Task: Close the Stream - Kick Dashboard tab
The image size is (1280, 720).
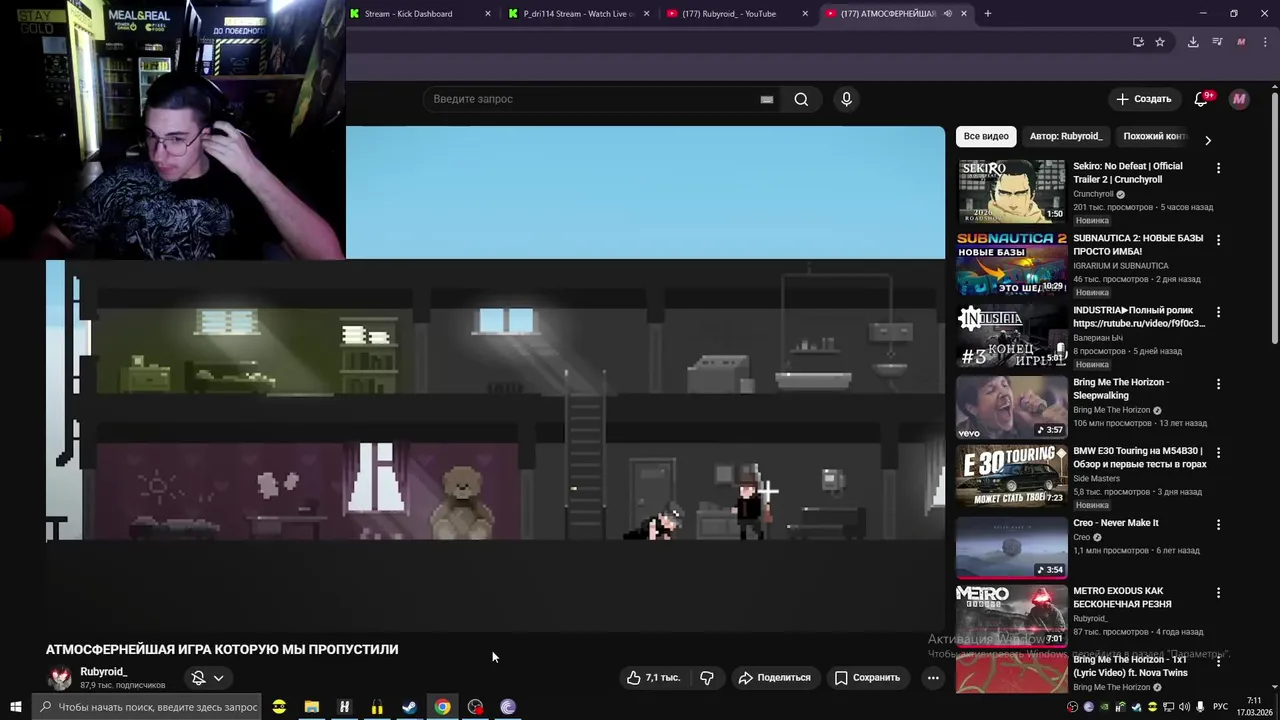Action: point(488,14)
